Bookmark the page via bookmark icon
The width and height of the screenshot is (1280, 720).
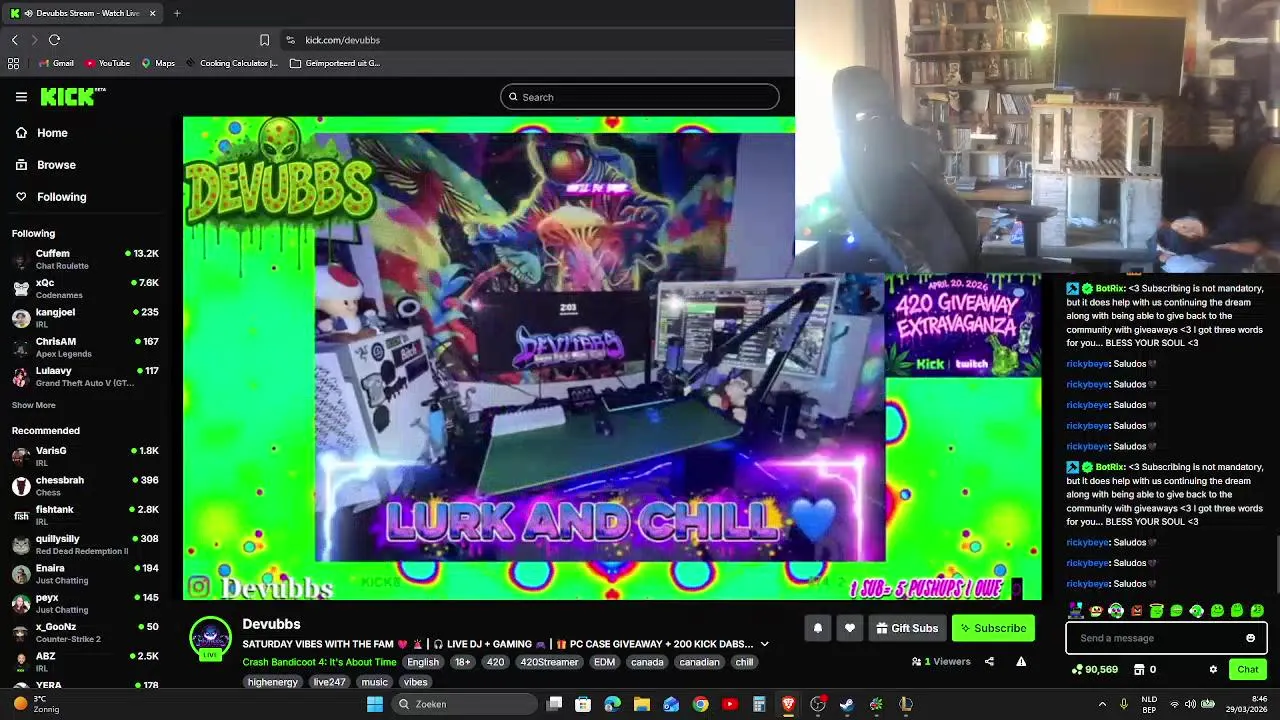pos(264,40)
